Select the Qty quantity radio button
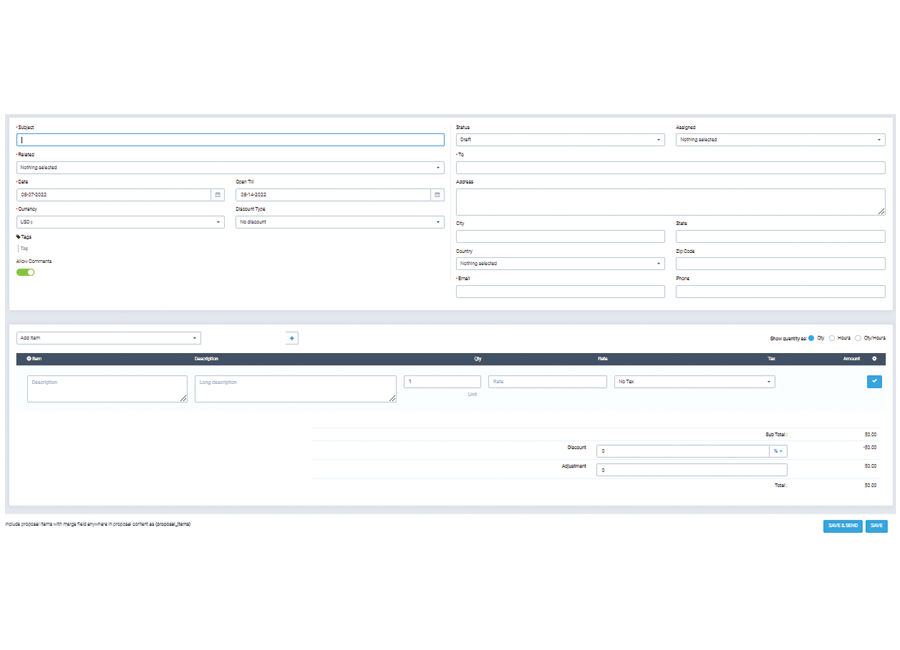The image size is (900, 650). (811, 338)
